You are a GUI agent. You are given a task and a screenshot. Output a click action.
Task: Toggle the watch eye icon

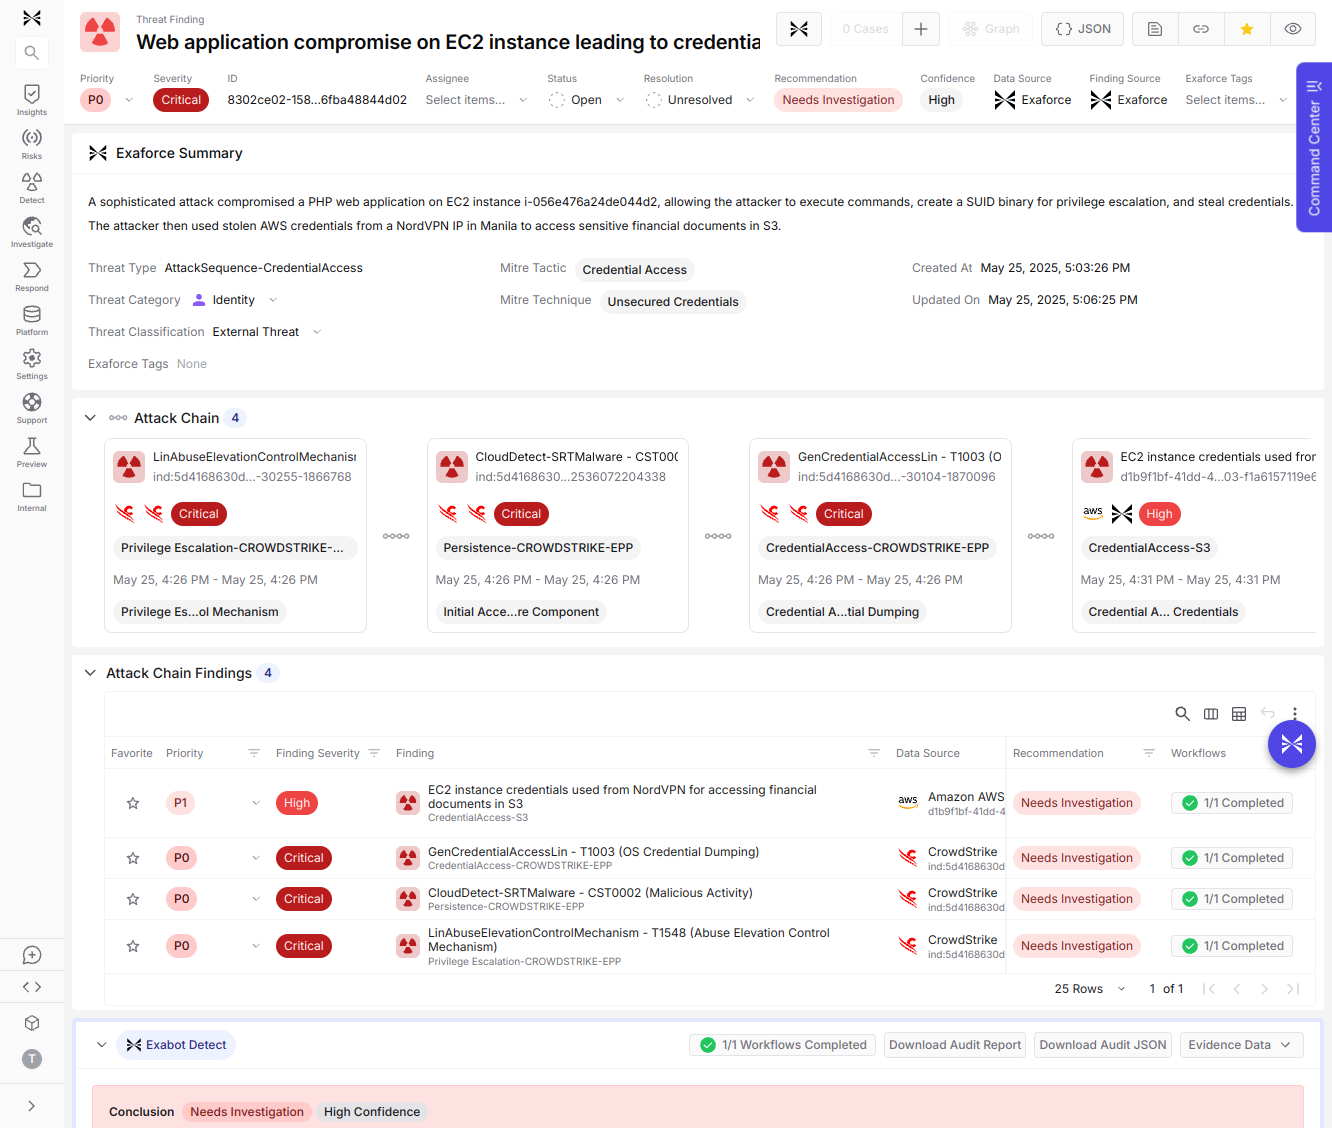pyautogui.click(x=1293, y=29)
